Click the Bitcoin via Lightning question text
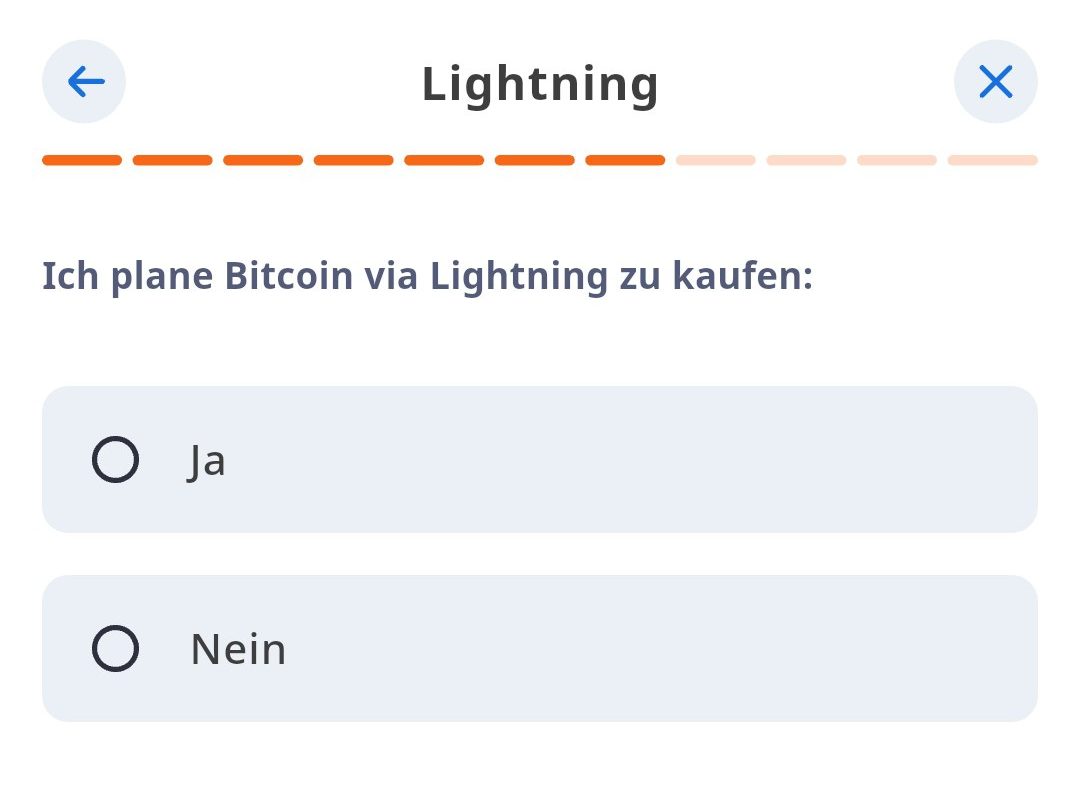This screenshot has height=812, width=1080. (x=427, y=276)
